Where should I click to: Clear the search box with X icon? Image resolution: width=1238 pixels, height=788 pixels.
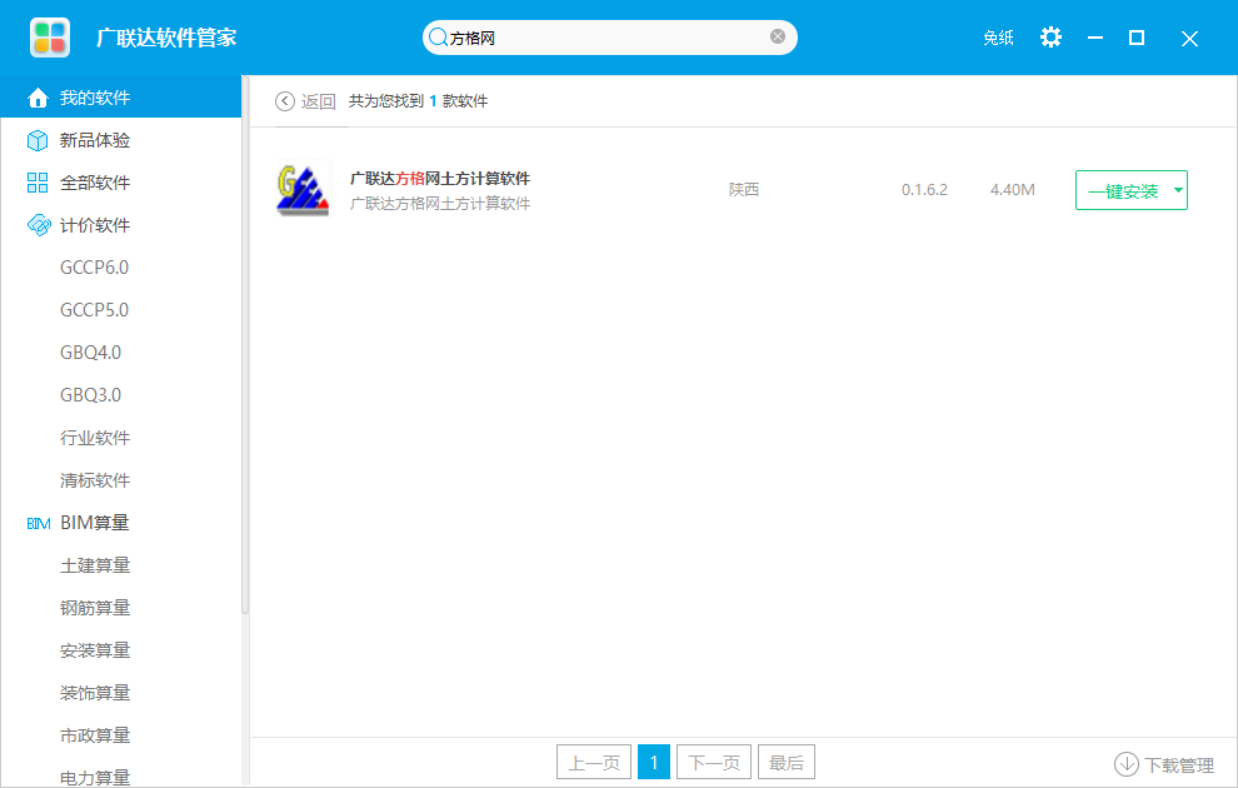[777, 37]
